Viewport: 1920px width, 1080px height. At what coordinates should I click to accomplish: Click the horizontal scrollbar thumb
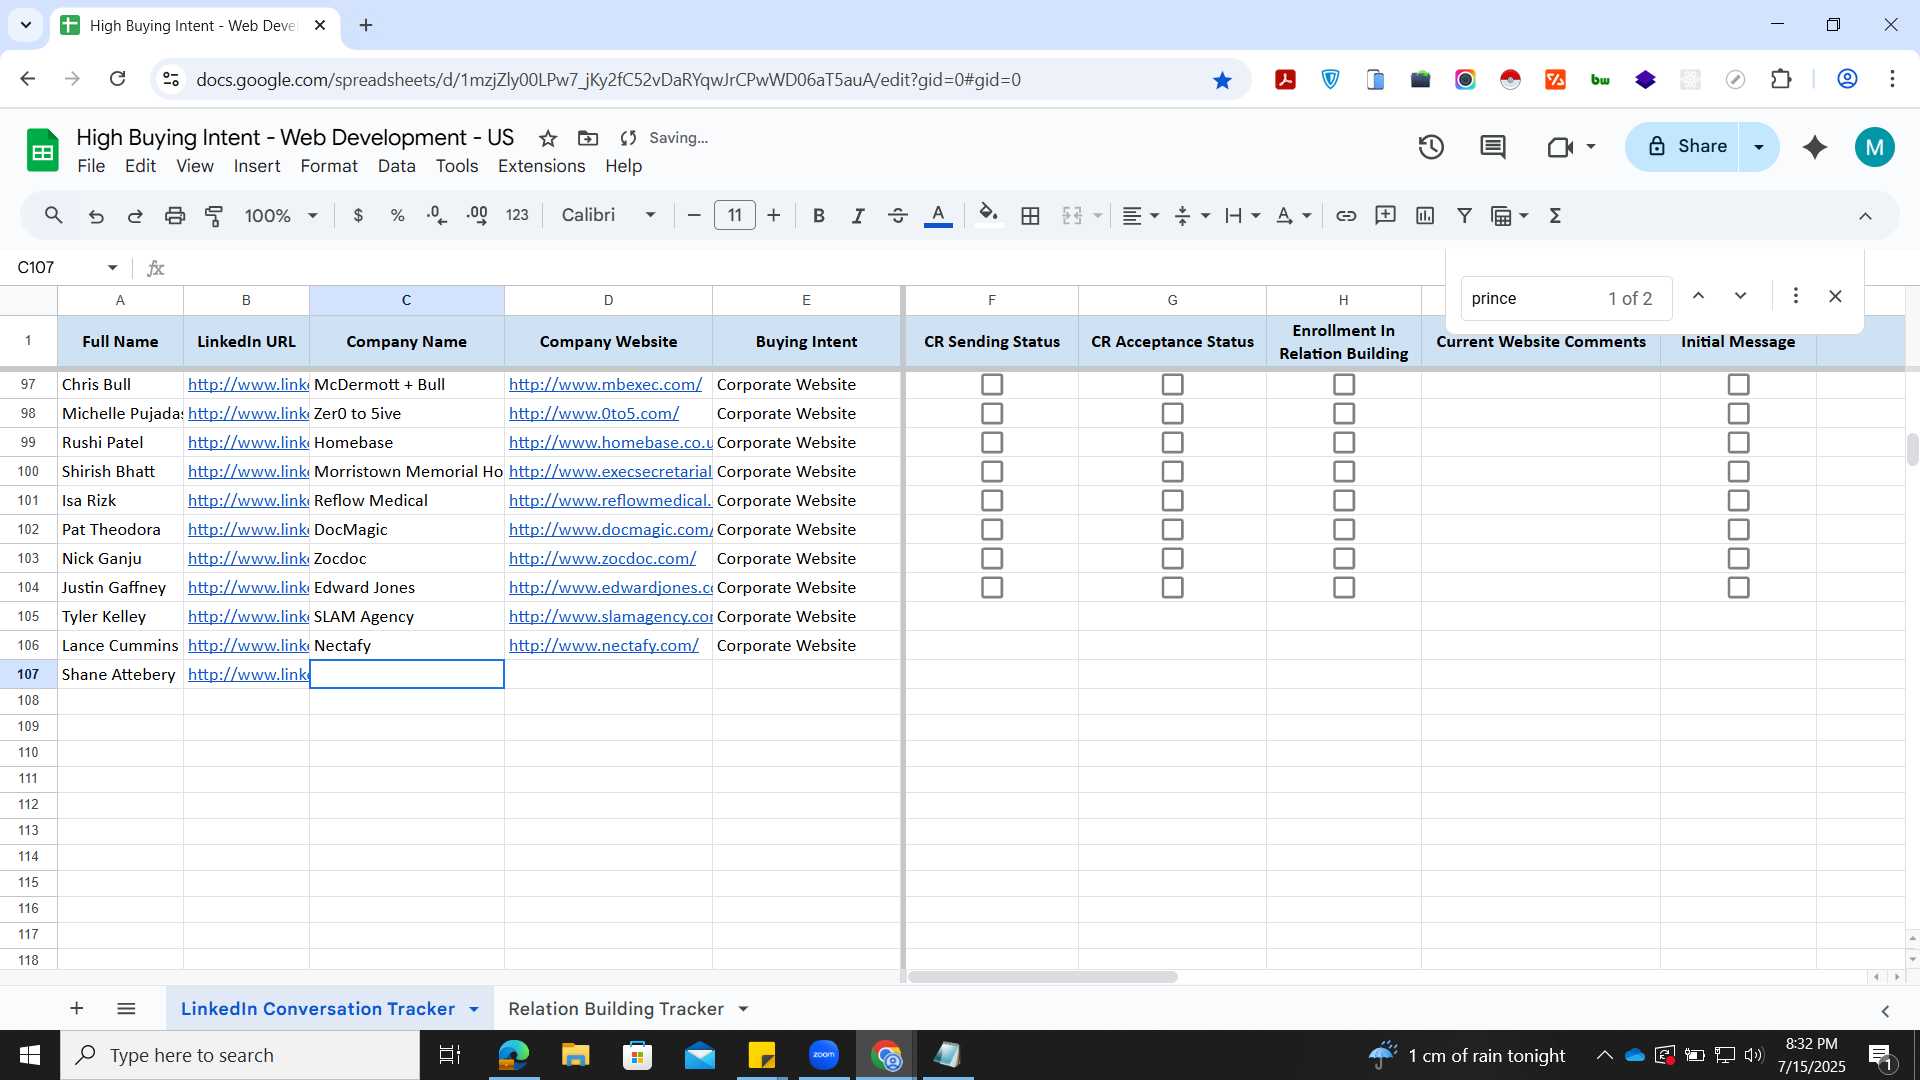click(x=1042, y=977)
